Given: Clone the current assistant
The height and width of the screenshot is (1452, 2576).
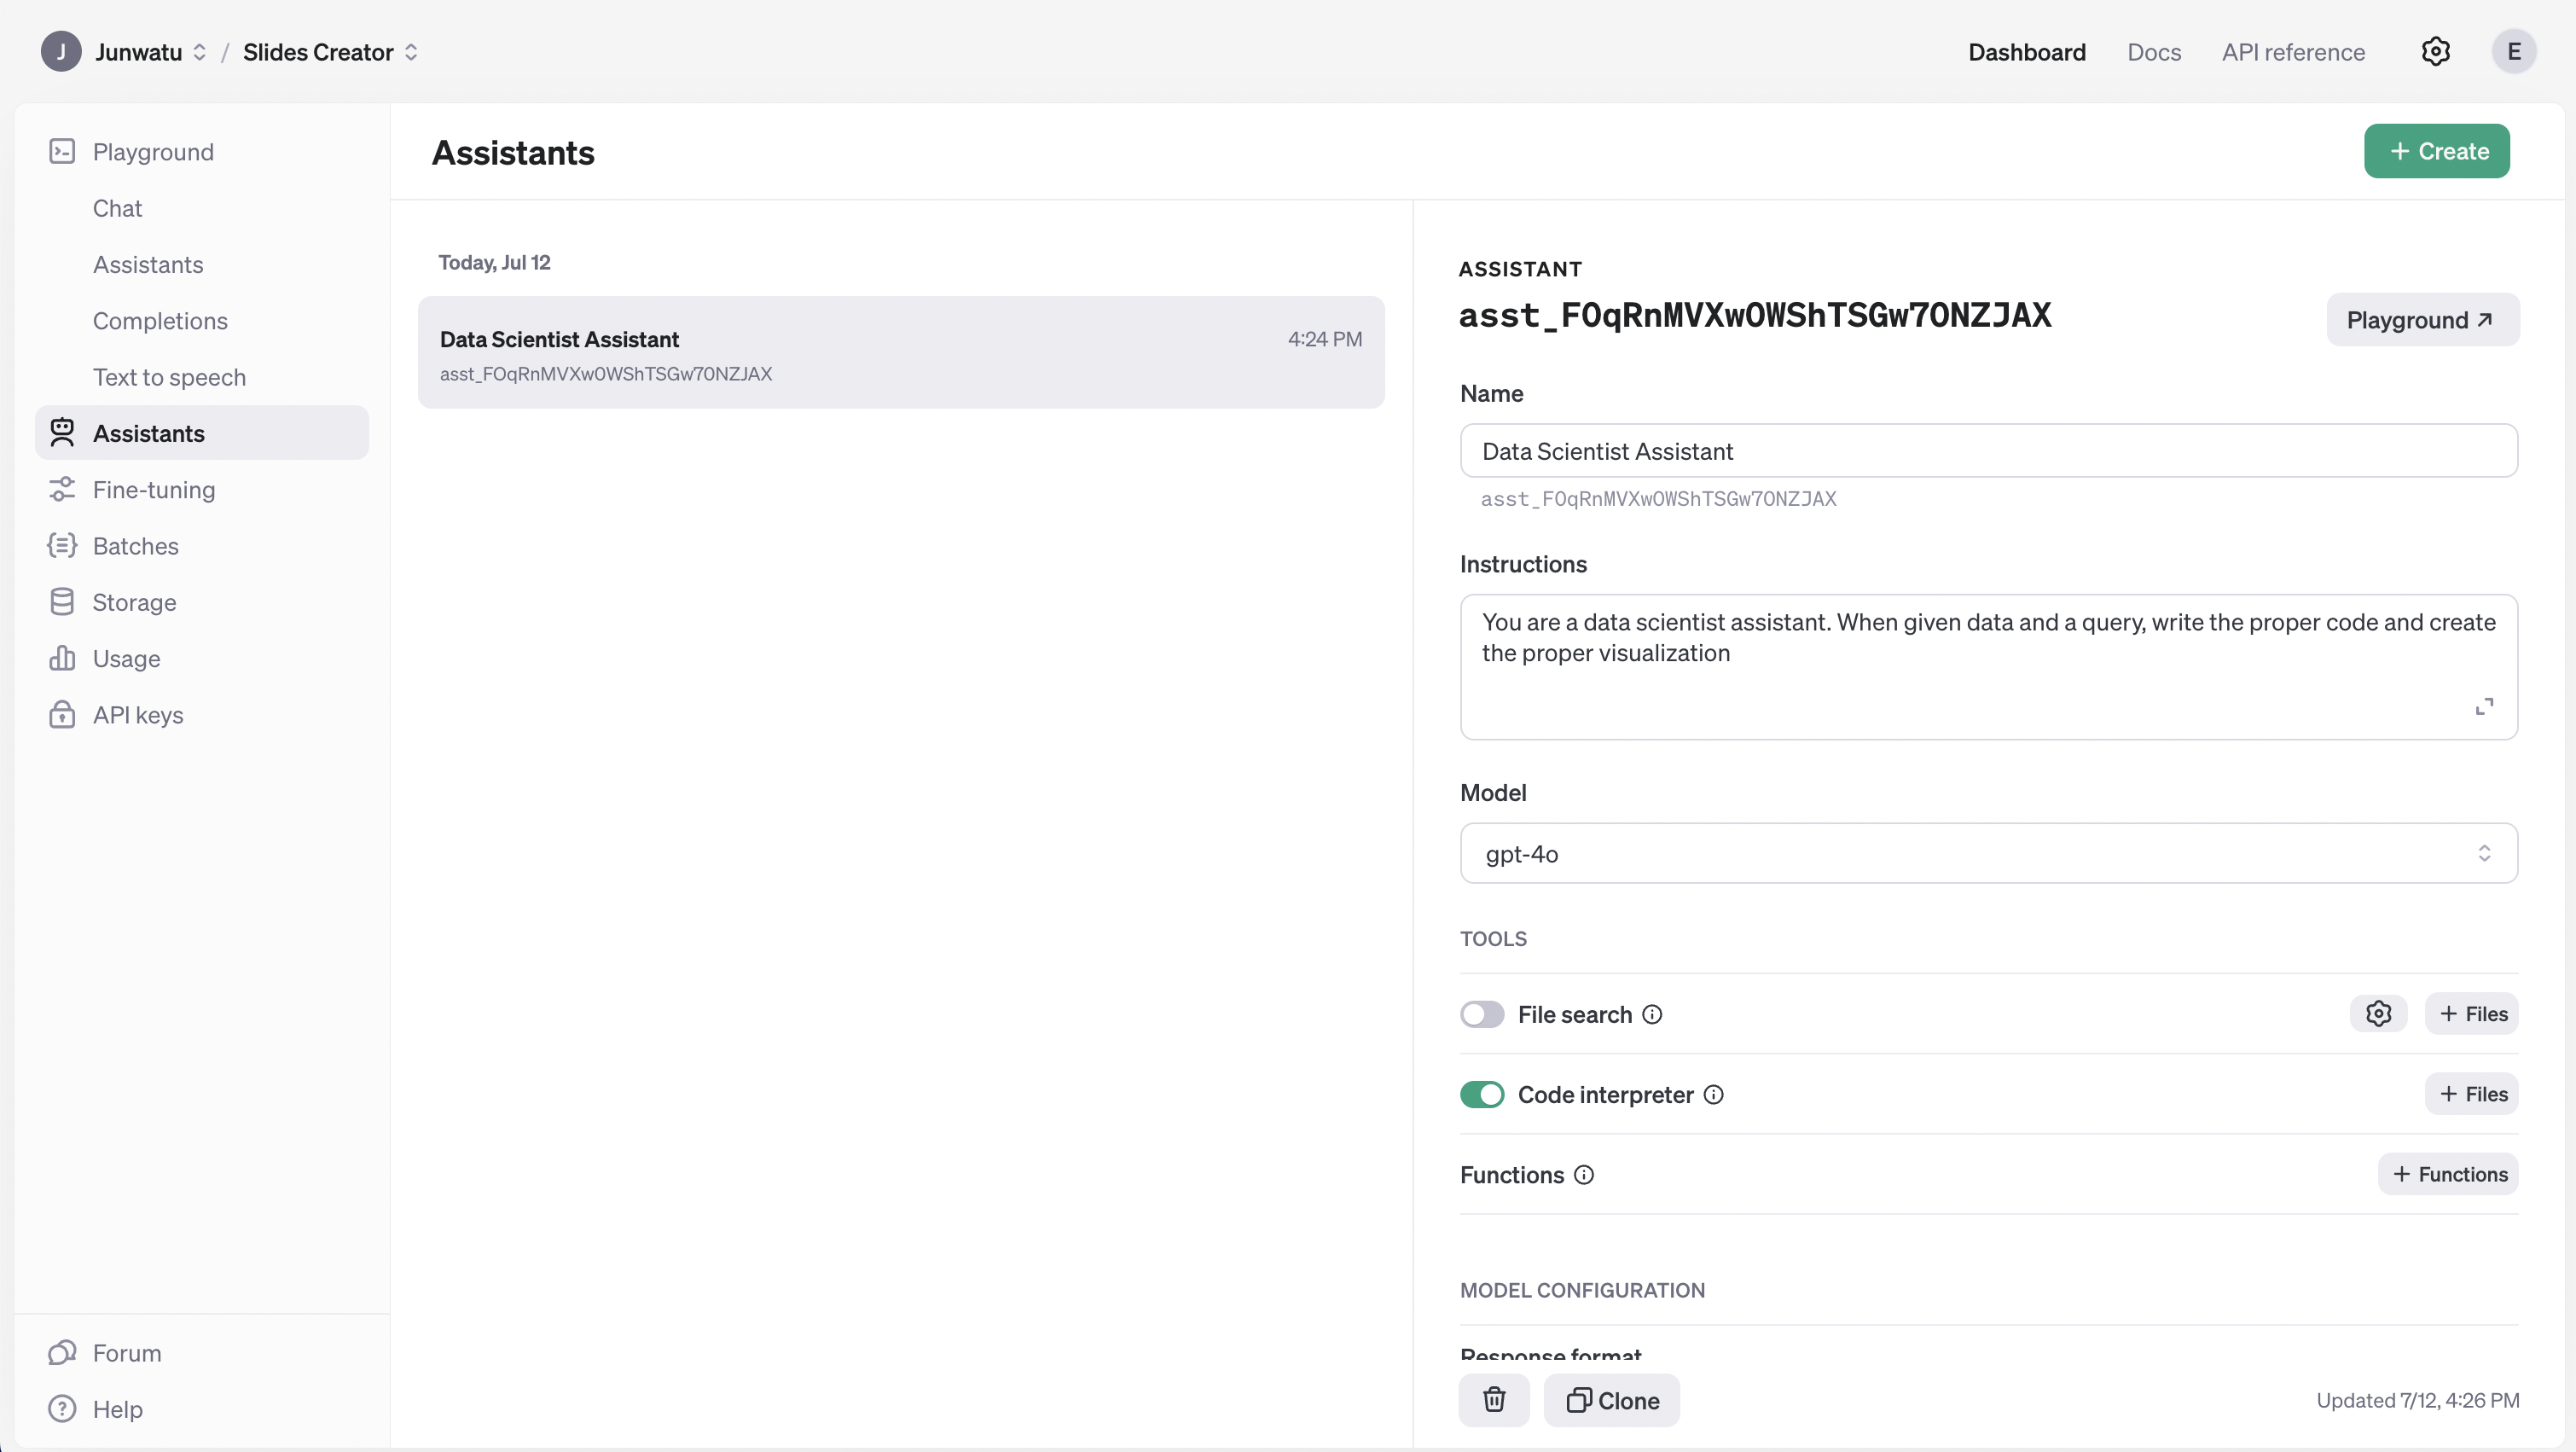Looking at the screenshot, I should coord(1611,1400).
